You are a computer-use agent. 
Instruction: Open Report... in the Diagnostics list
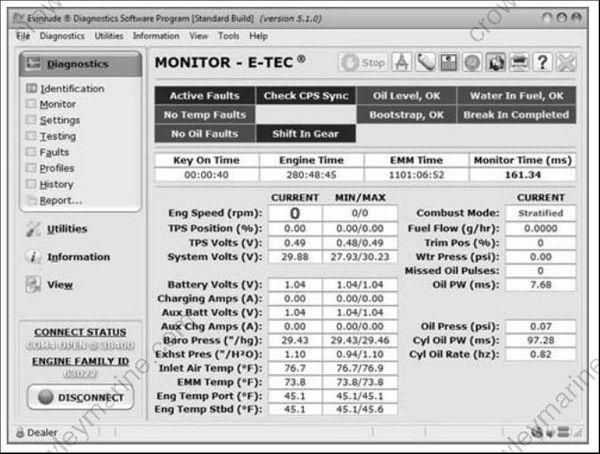[61, 200]
